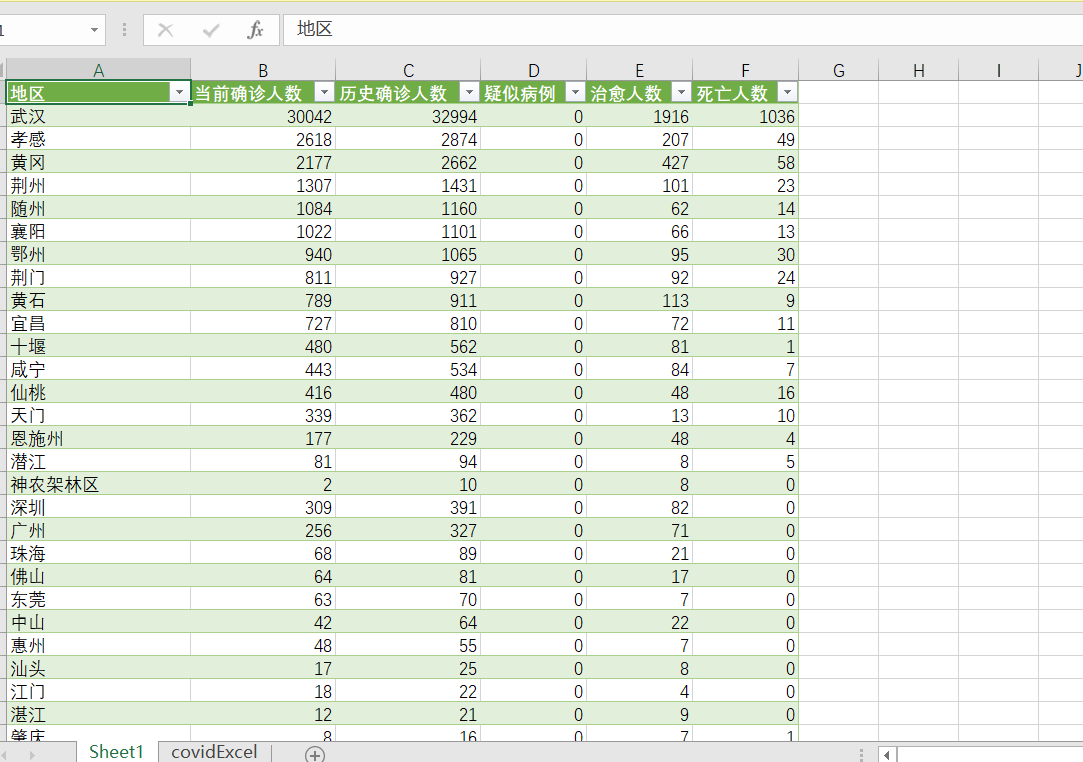Open the 历史确诊人数 filter dropdown
Image resolution: width=1083 pixels, height=762 pixels.
click(x=470, y=93)
